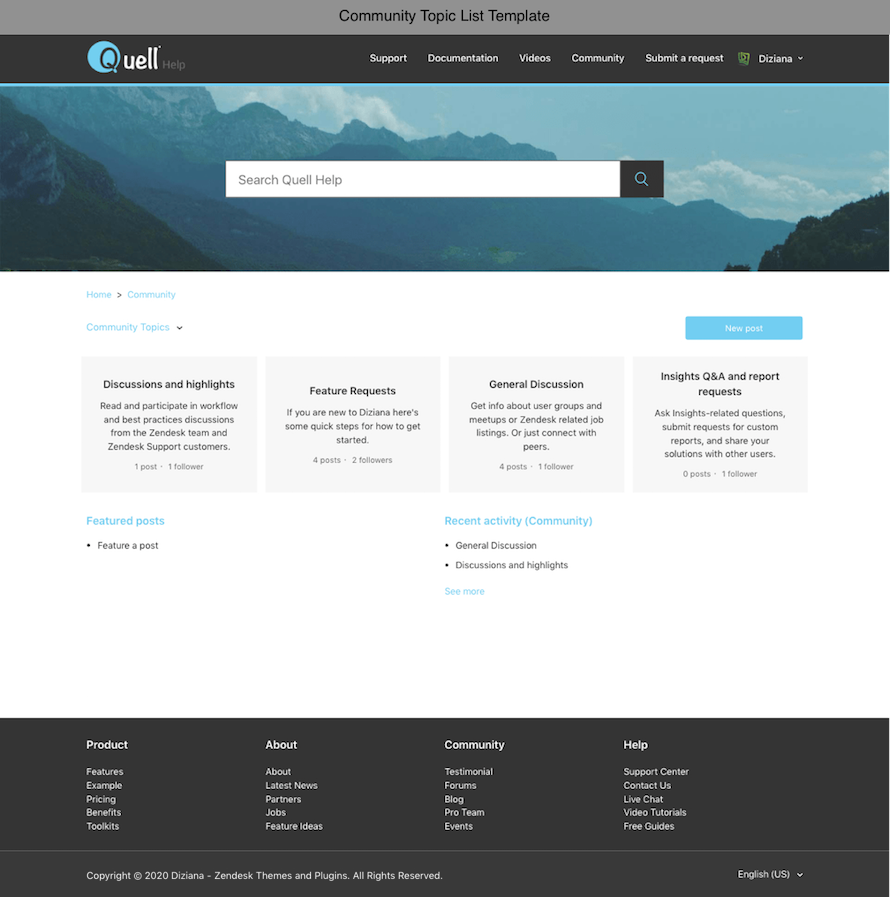
Task: Focus the Search Quell Help field
Action: pos(422,179)
